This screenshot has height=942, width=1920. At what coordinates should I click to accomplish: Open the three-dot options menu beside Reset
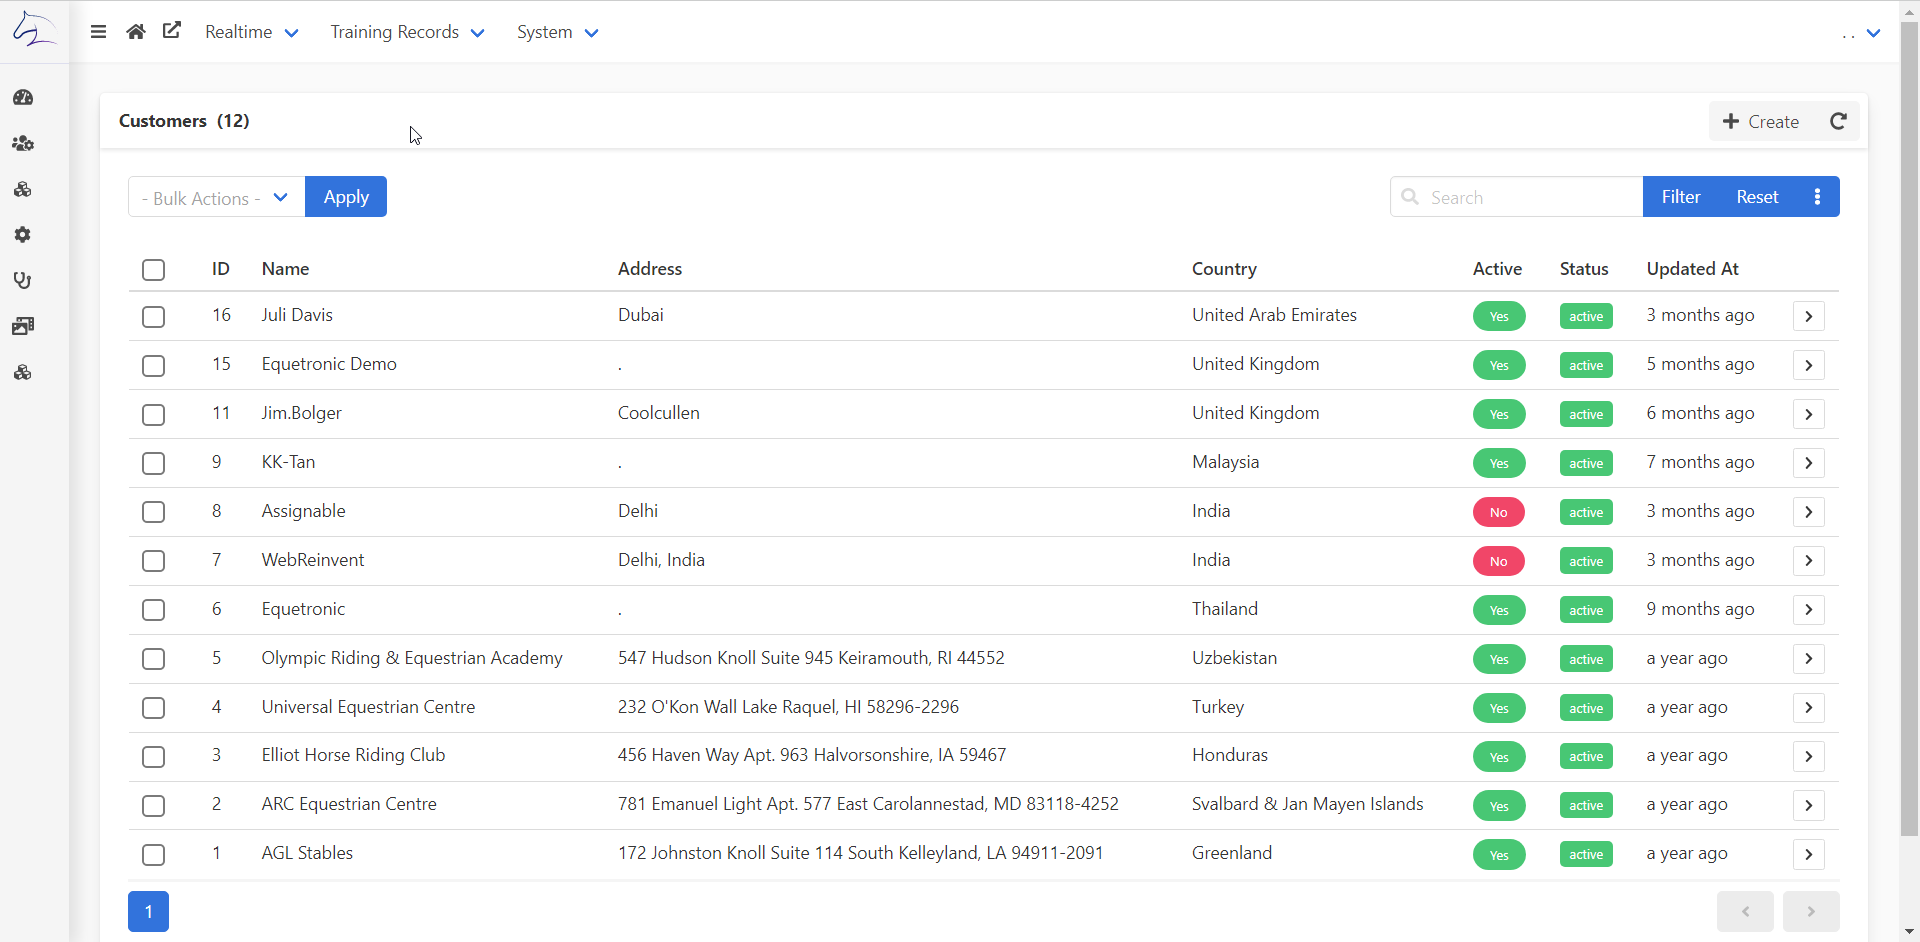point(1818,196)
